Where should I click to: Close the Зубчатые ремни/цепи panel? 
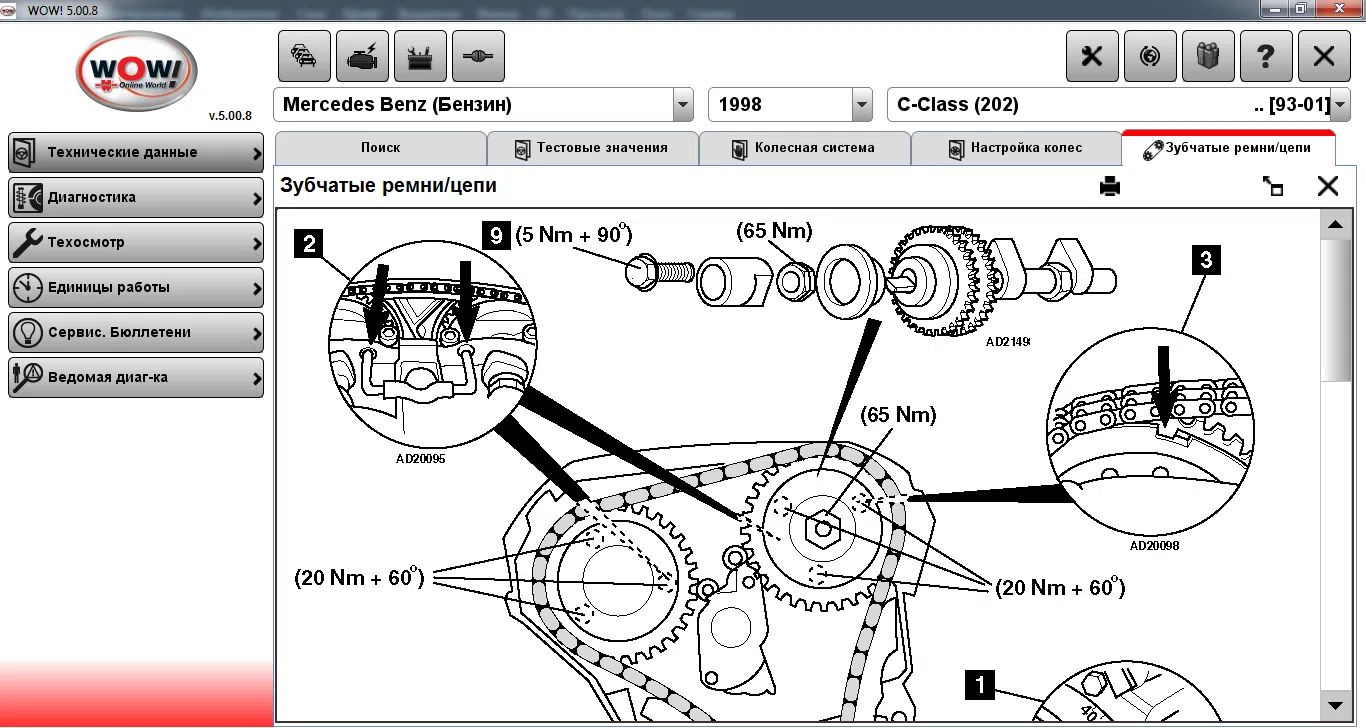tap(1328, 186)
